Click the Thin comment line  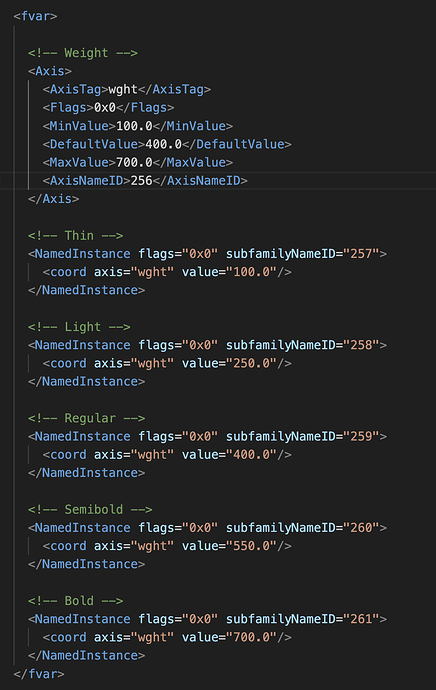point(76,235)
